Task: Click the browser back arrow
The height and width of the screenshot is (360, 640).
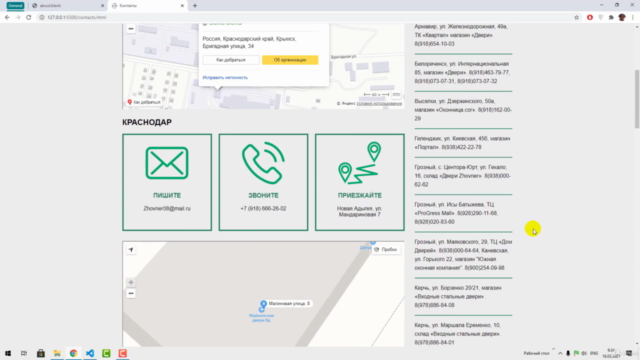Action: [x=7, y=18]
